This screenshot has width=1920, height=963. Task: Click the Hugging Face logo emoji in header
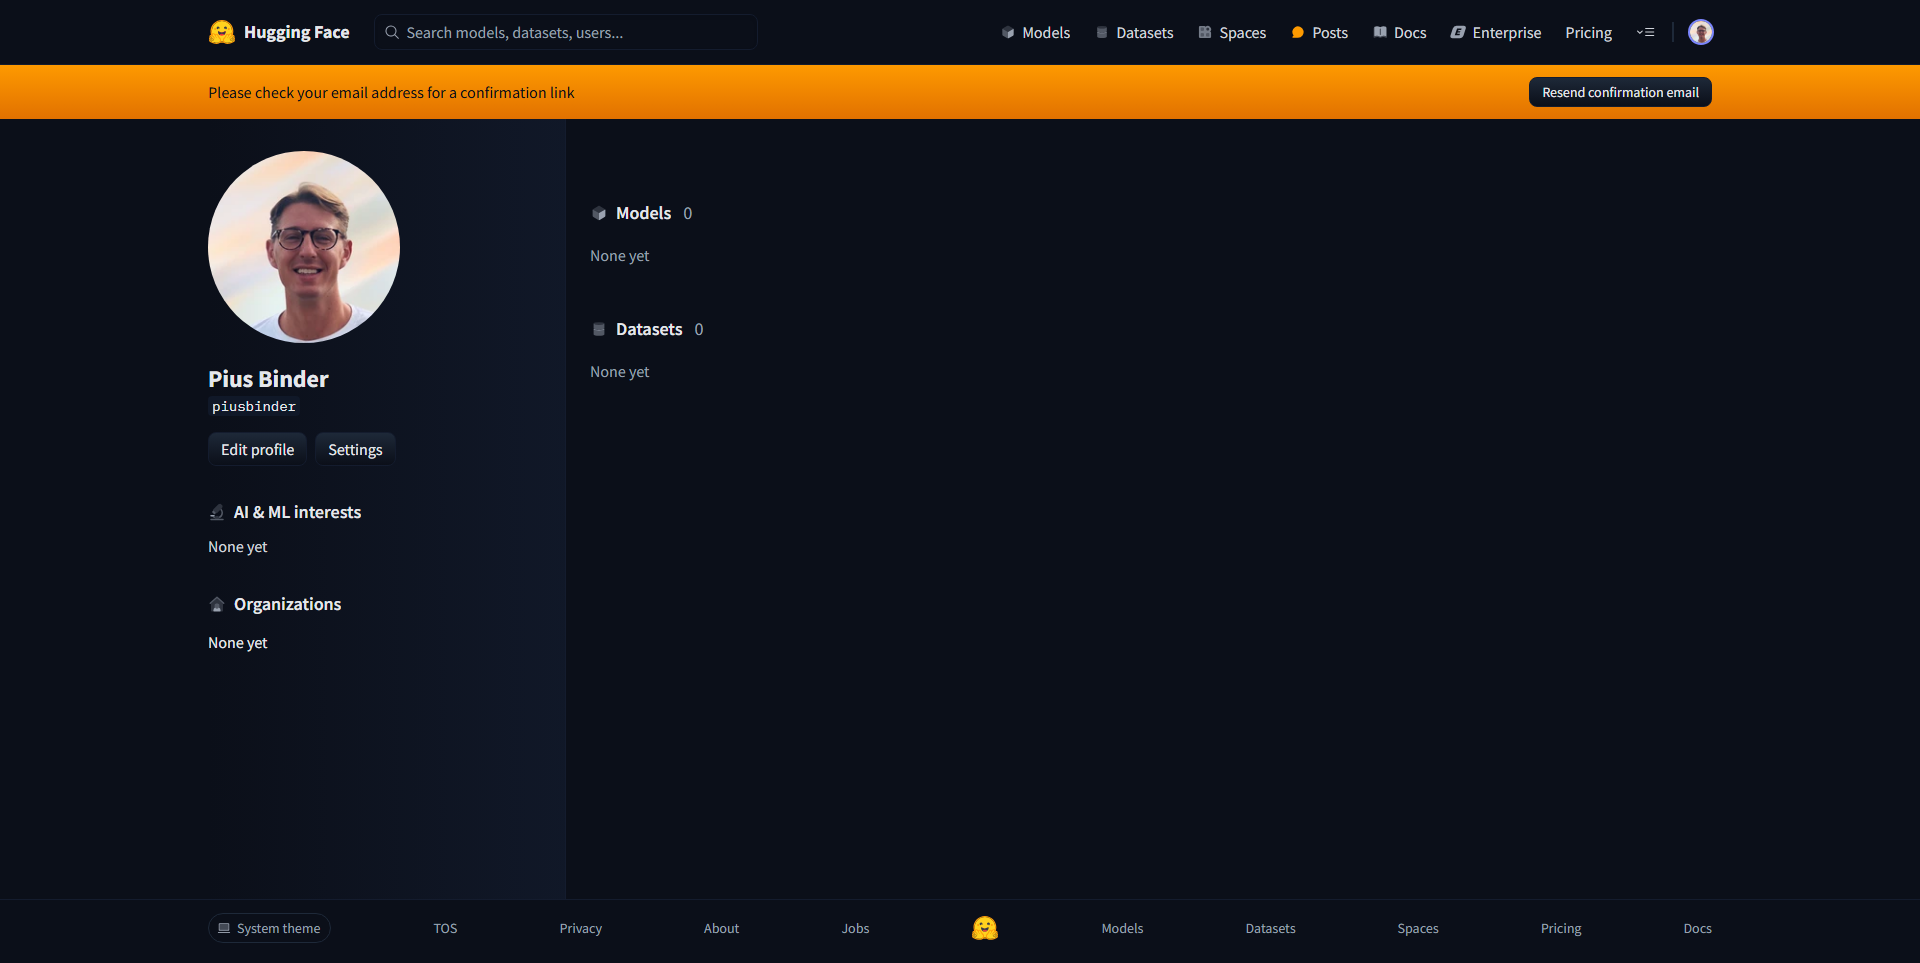(221, 32)
